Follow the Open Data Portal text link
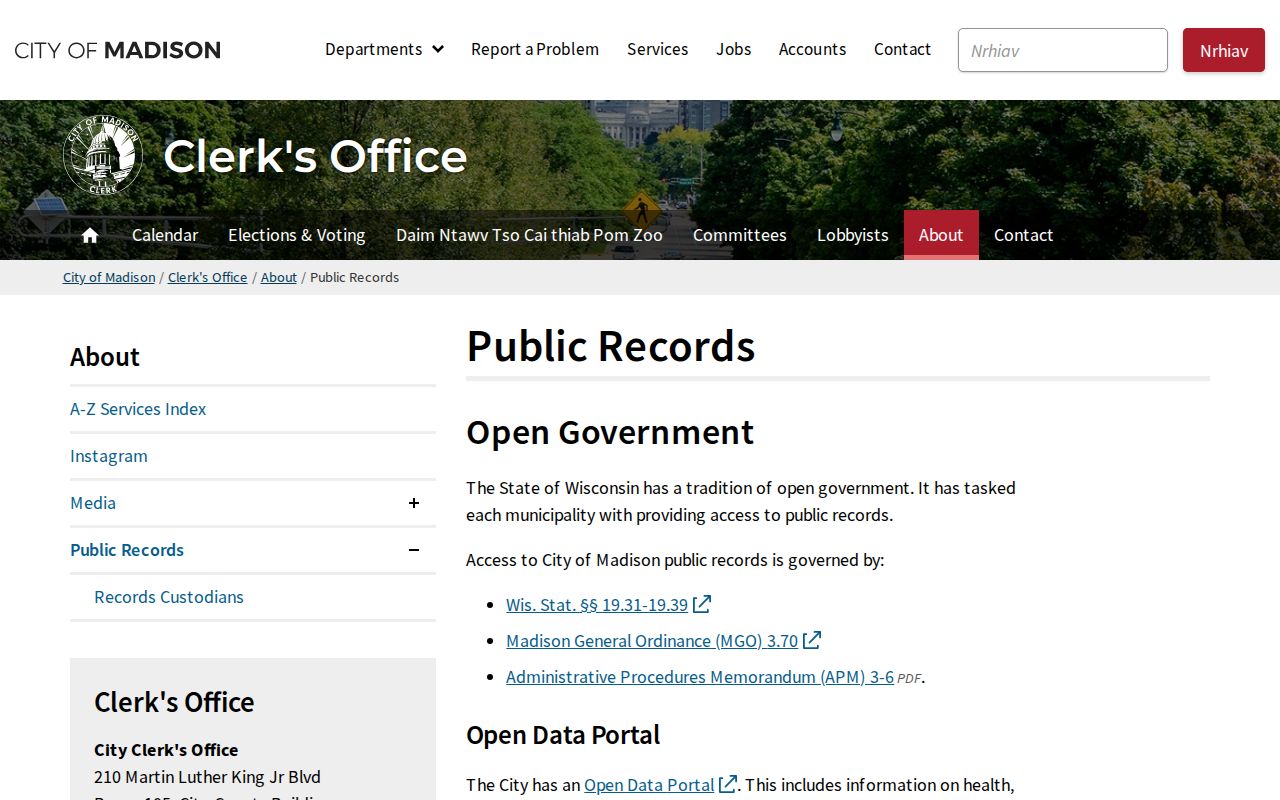 tap(649, 785)
